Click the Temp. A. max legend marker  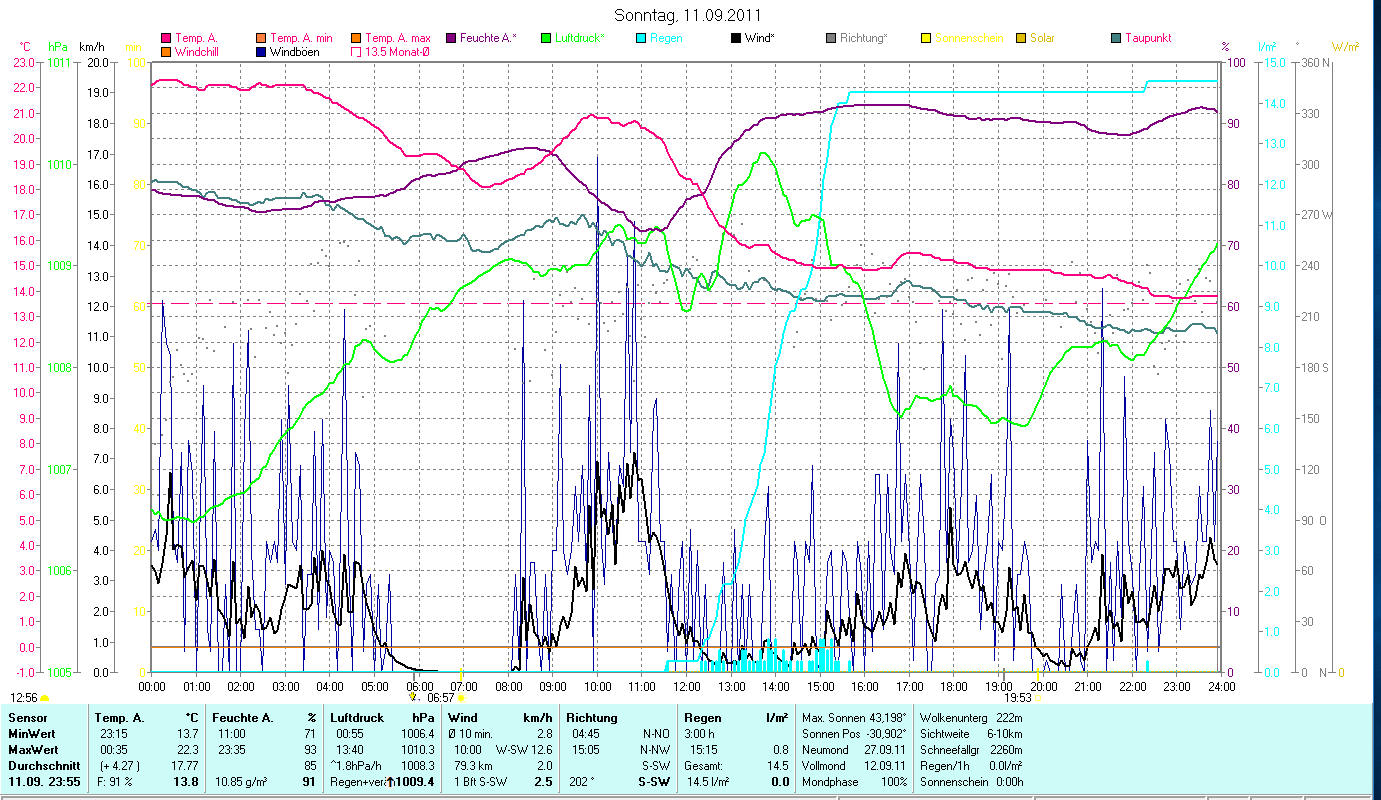click(x=356, y=38)
